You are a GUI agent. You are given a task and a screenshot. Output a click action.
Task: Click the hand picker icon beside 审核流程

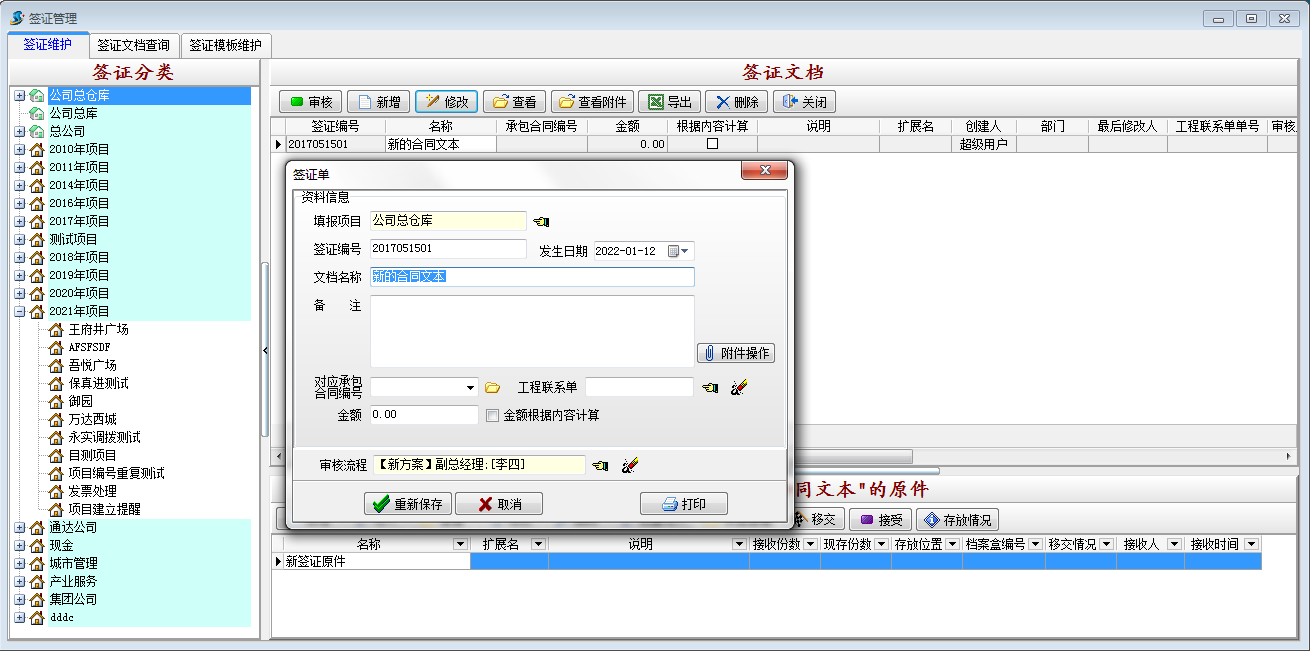click(600, 465)
